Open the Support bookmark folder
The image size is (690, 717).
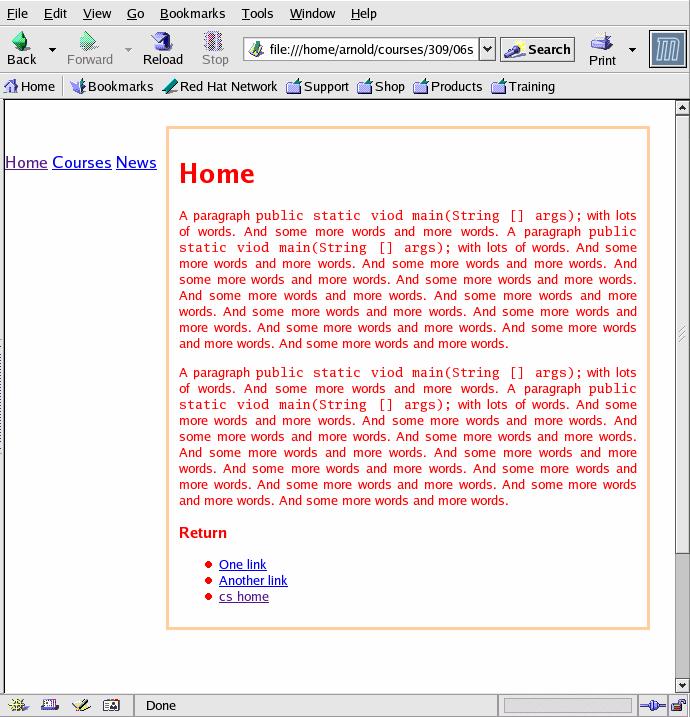point(317,86)
